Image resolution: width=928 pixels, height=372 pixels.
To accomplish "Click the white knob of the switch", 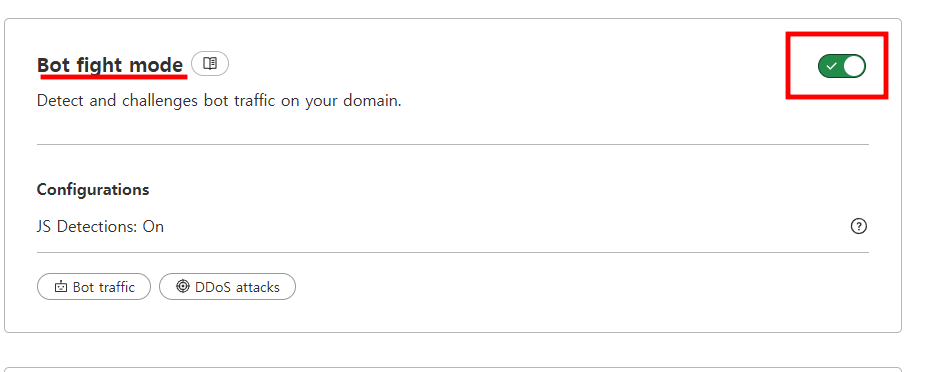I will [x=853, y=66].
